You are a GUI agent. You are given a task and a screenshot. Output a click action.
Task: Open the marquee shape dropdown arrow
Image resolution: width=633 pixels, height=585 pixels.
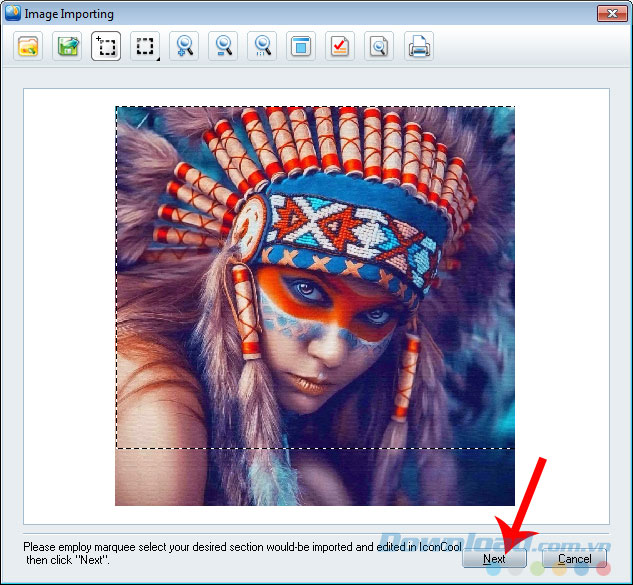[x=159, y=57]
